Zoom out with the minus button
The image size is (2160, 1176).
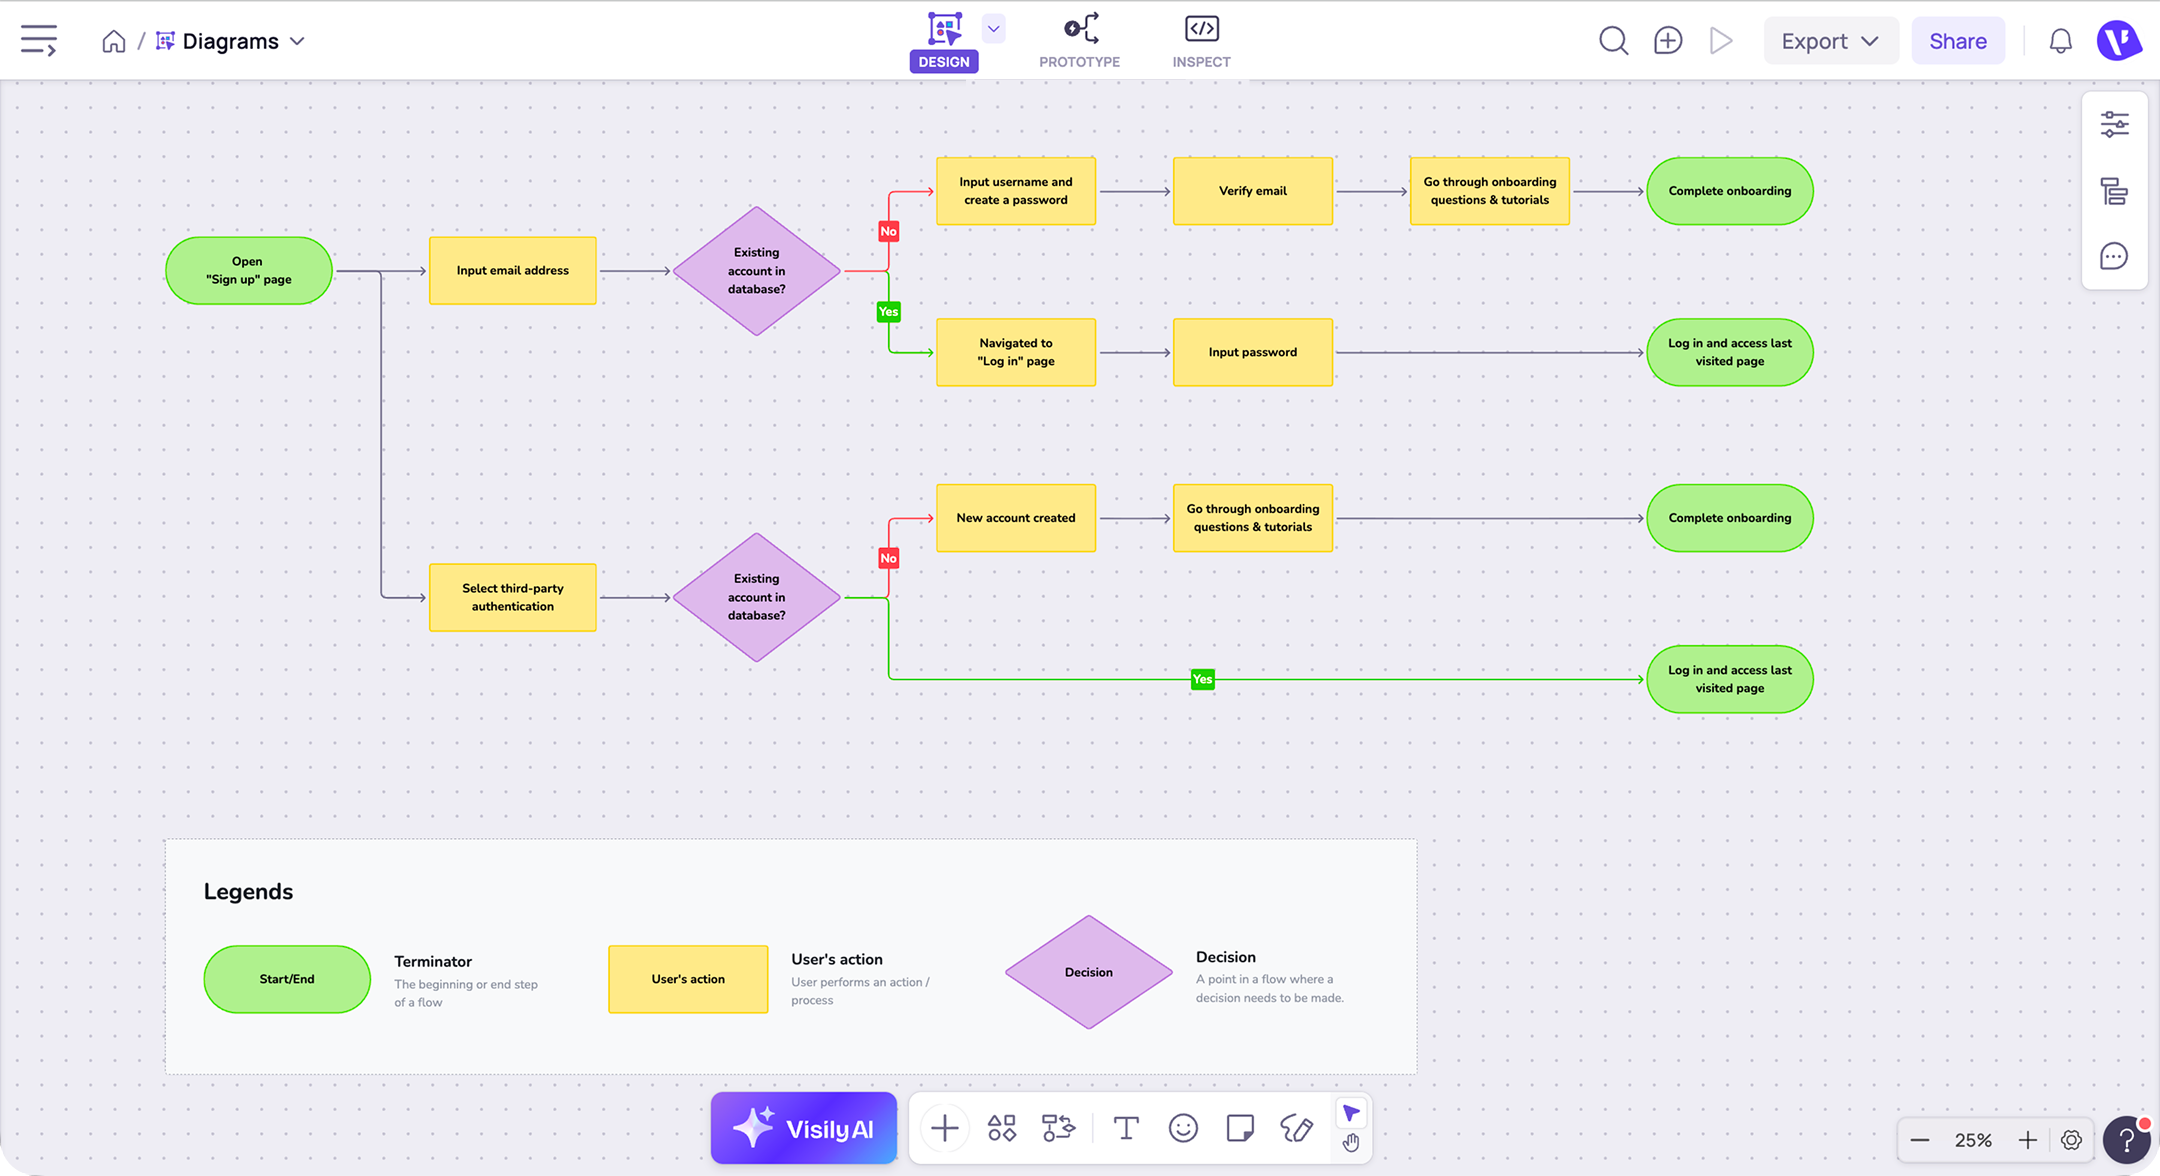click(x=1919, y=1140)
